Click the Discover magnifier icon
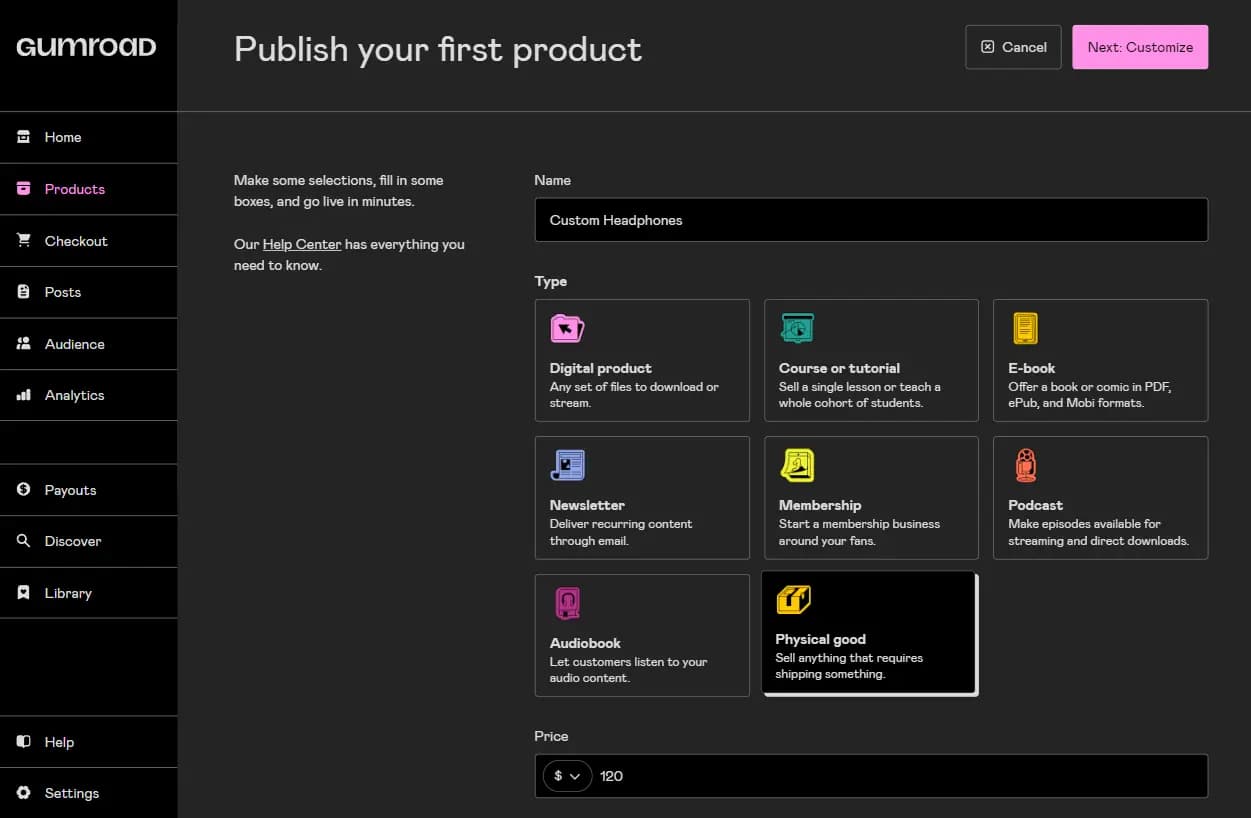1251x818 pixels. (24, 541)
